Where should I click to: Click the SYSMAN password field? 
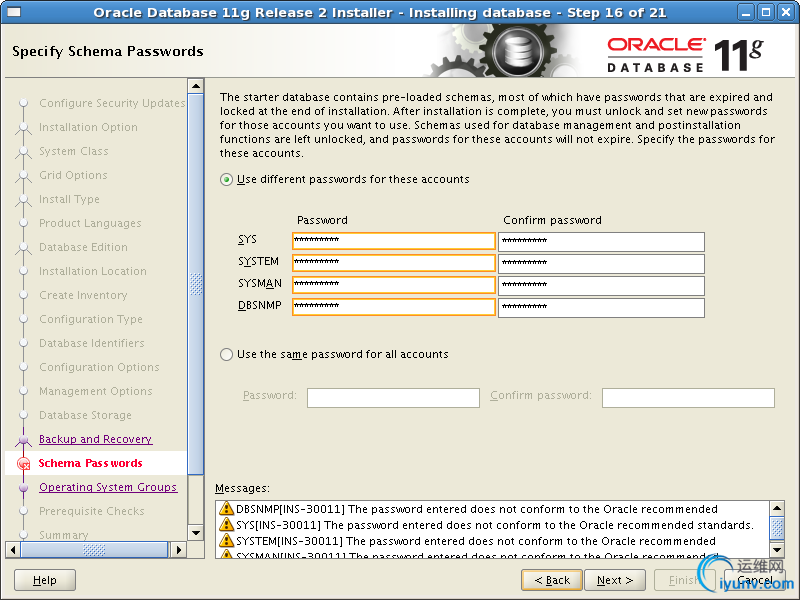pyautogui.click(x=393, y=285)
